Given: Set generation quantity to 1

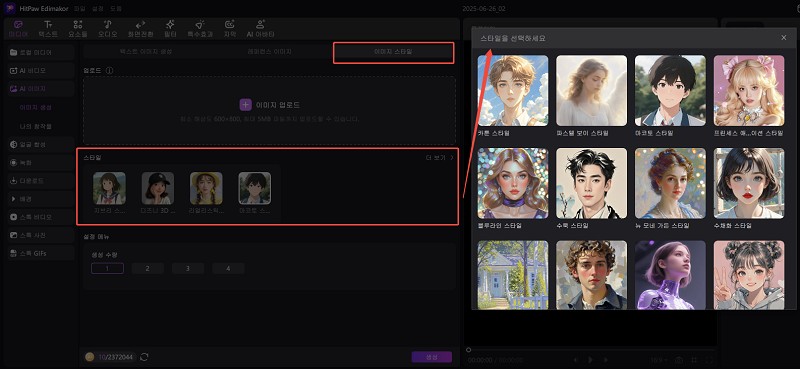Looking at the screenshot, I should 107,268.
